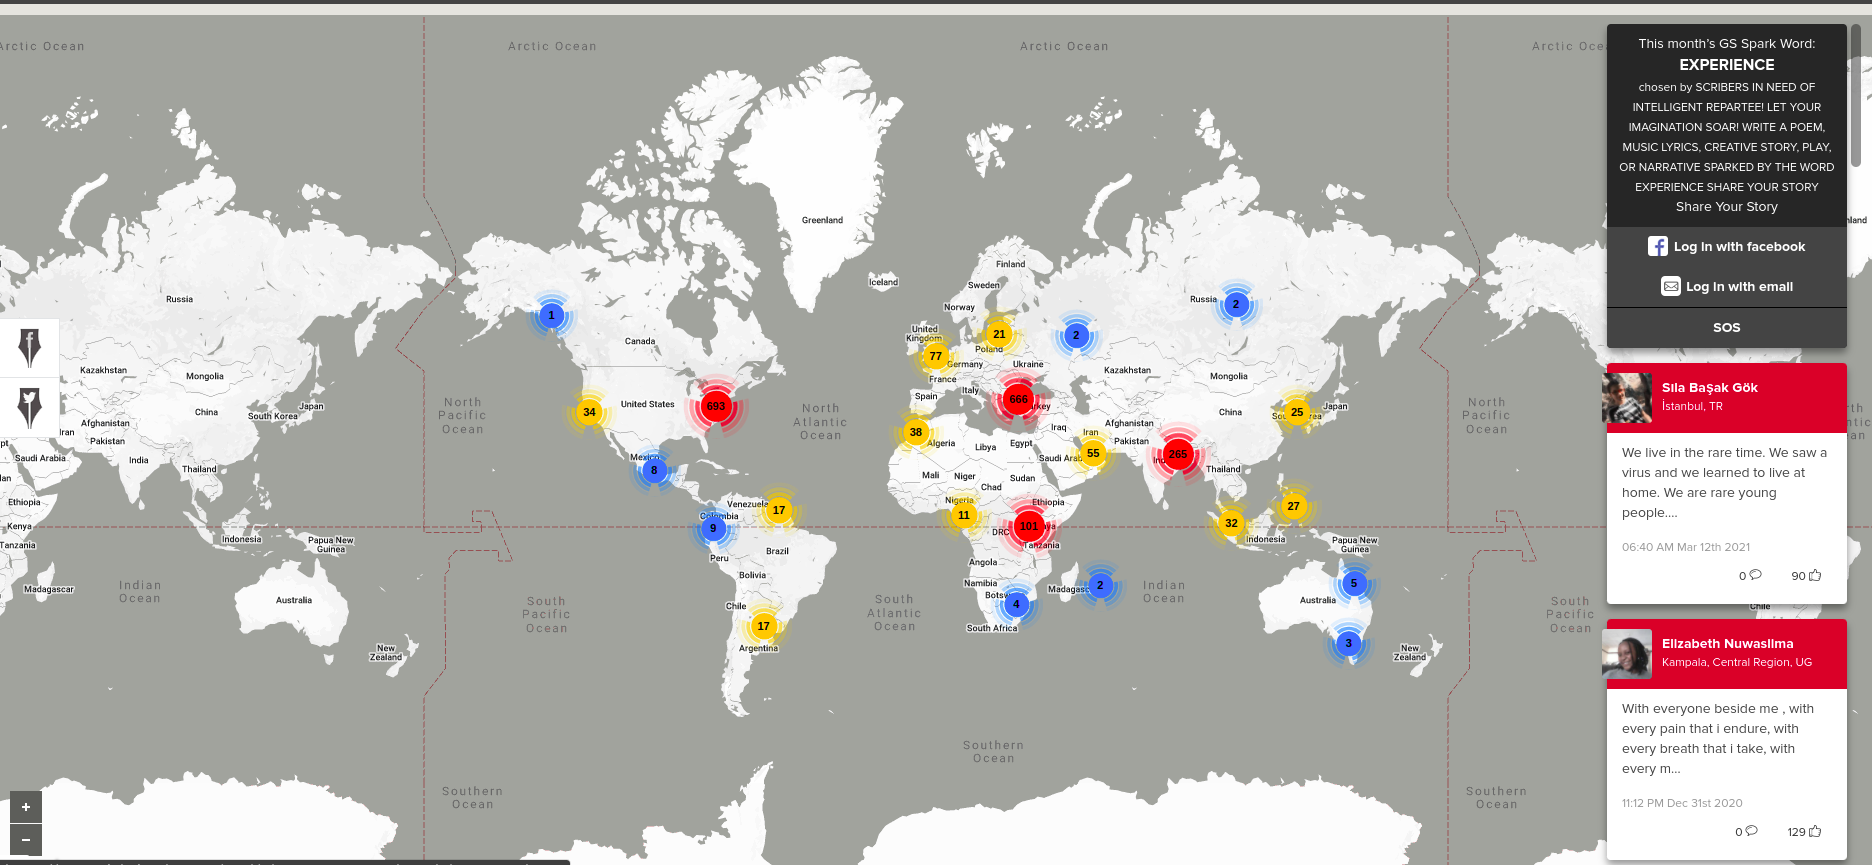Log in with facebook
Image resolution: width=1872 pixels, height=865 pixels.
point(1727,247)
